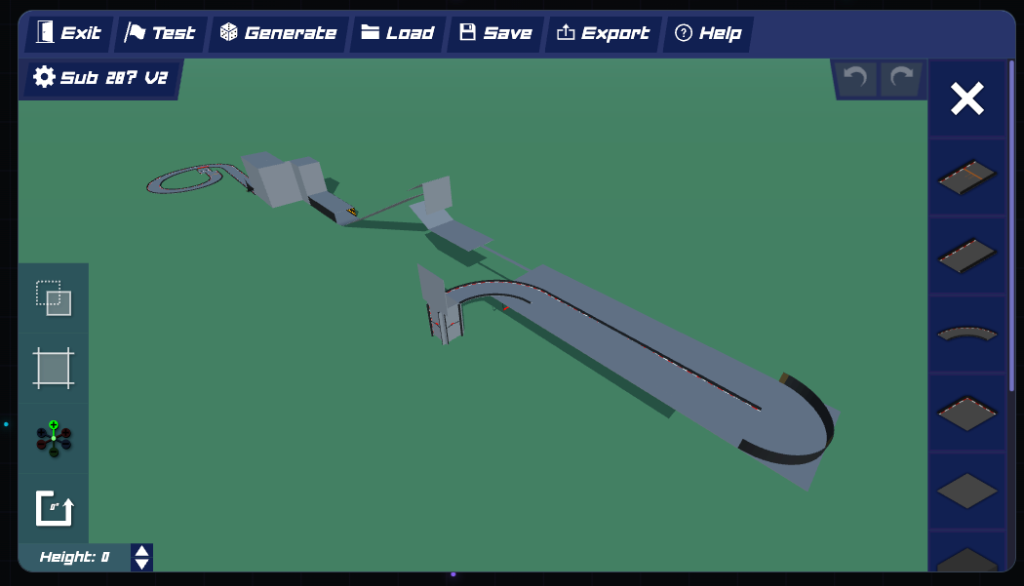Select the plain flat block piece
The width and height of the screenshot is (1024, 586).
click(967, 491)
